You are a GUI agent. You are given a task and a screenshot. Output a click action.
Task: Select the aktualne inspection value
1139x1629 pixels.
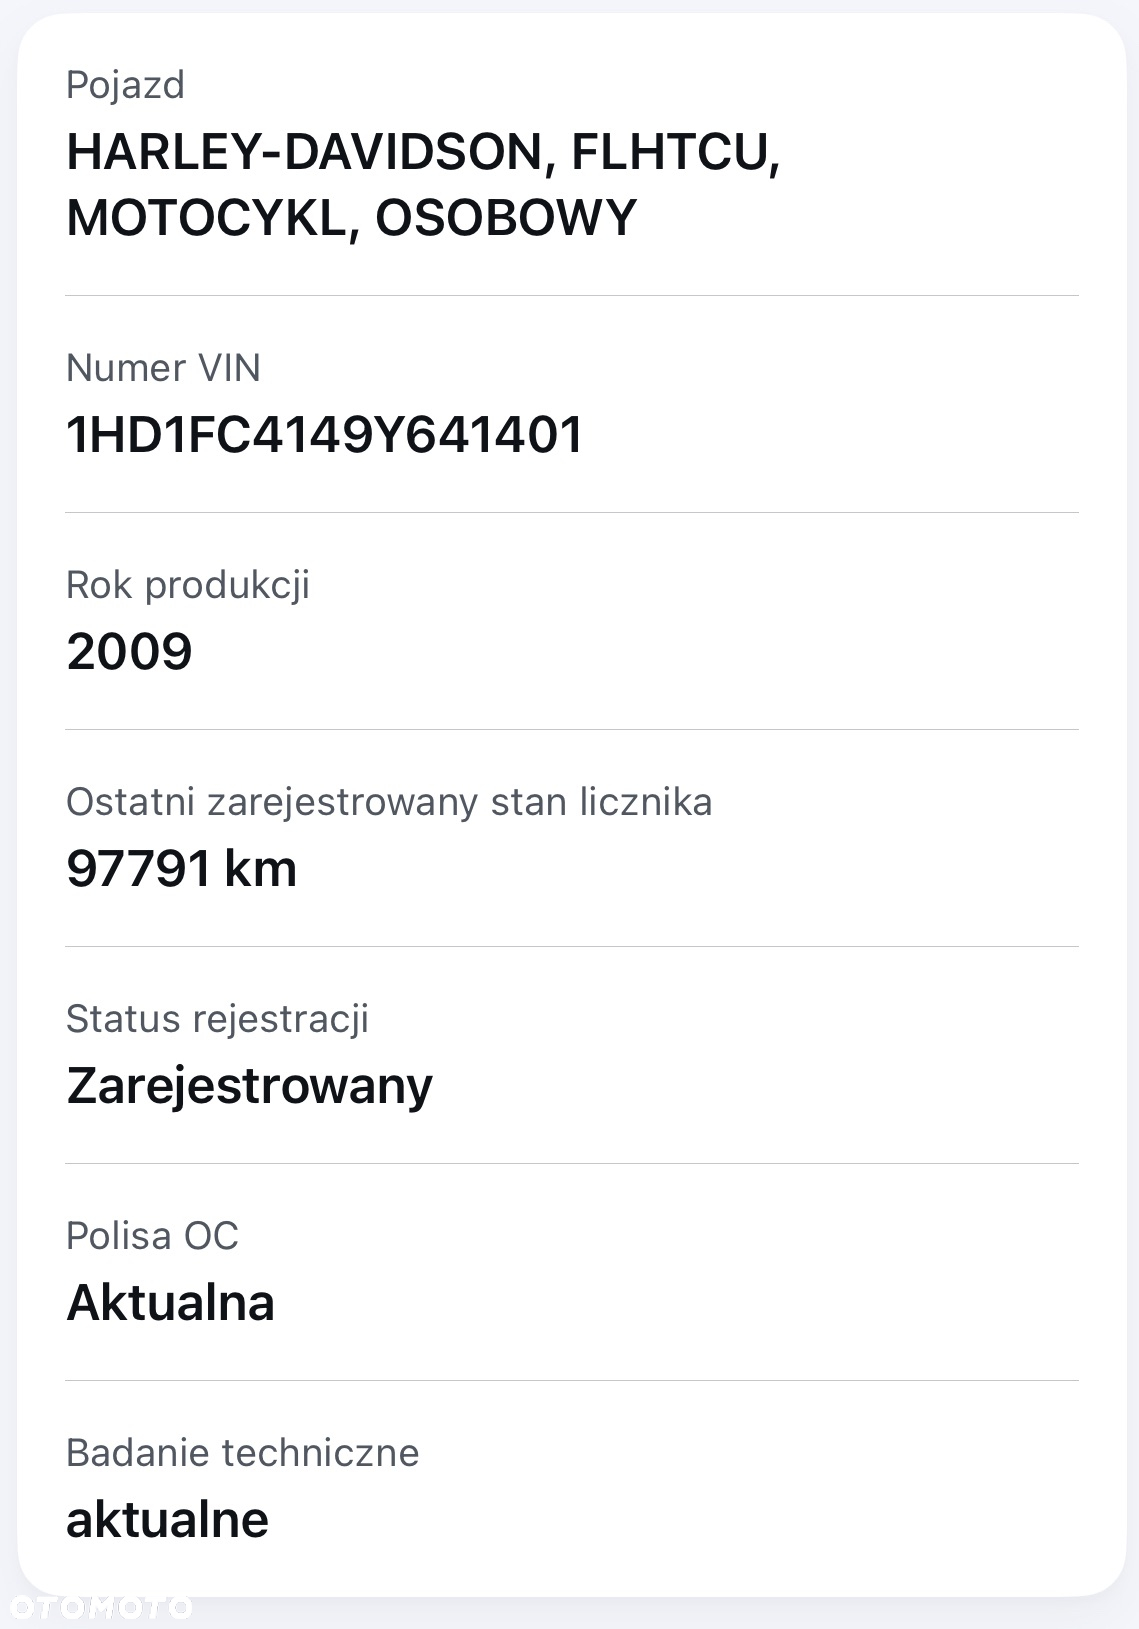click(x=167, y=1520)
